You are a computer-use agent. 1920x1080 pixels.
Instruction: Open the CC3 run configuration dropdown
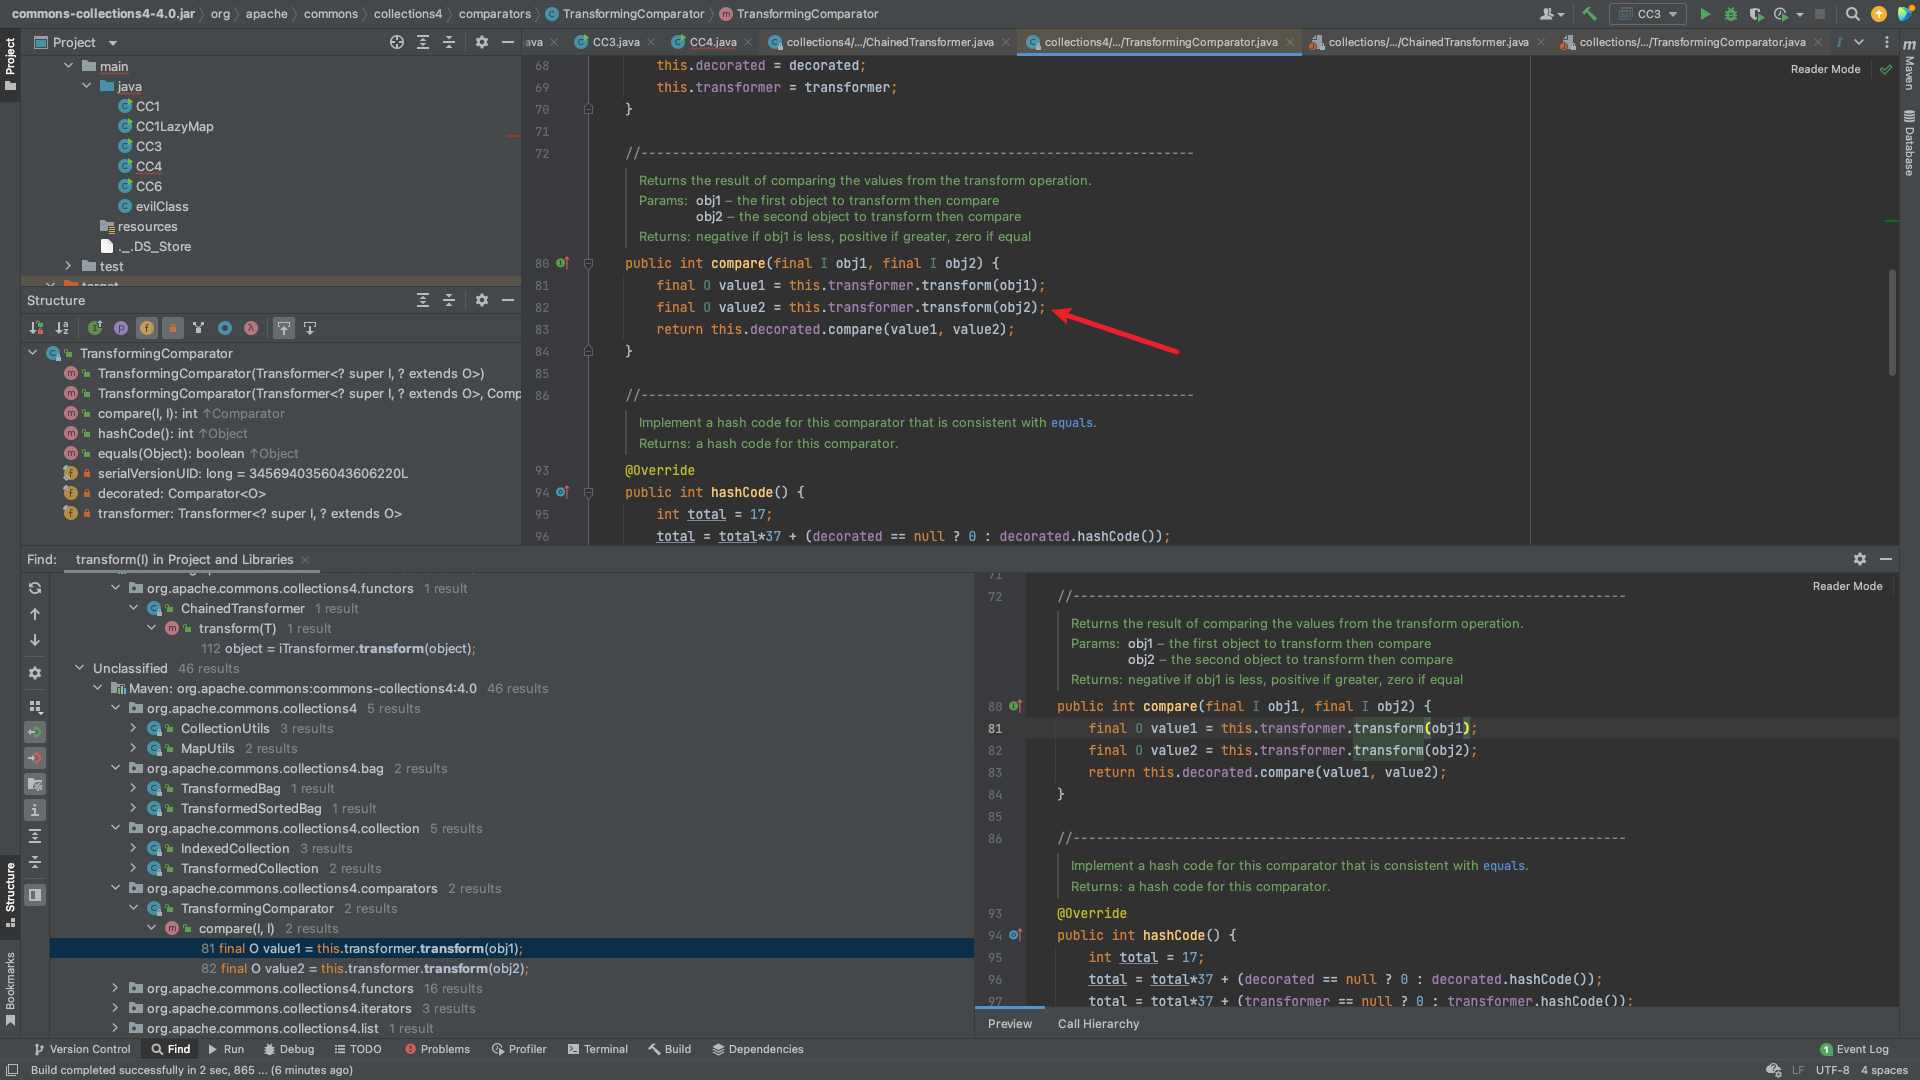[x=1648, y=14]
